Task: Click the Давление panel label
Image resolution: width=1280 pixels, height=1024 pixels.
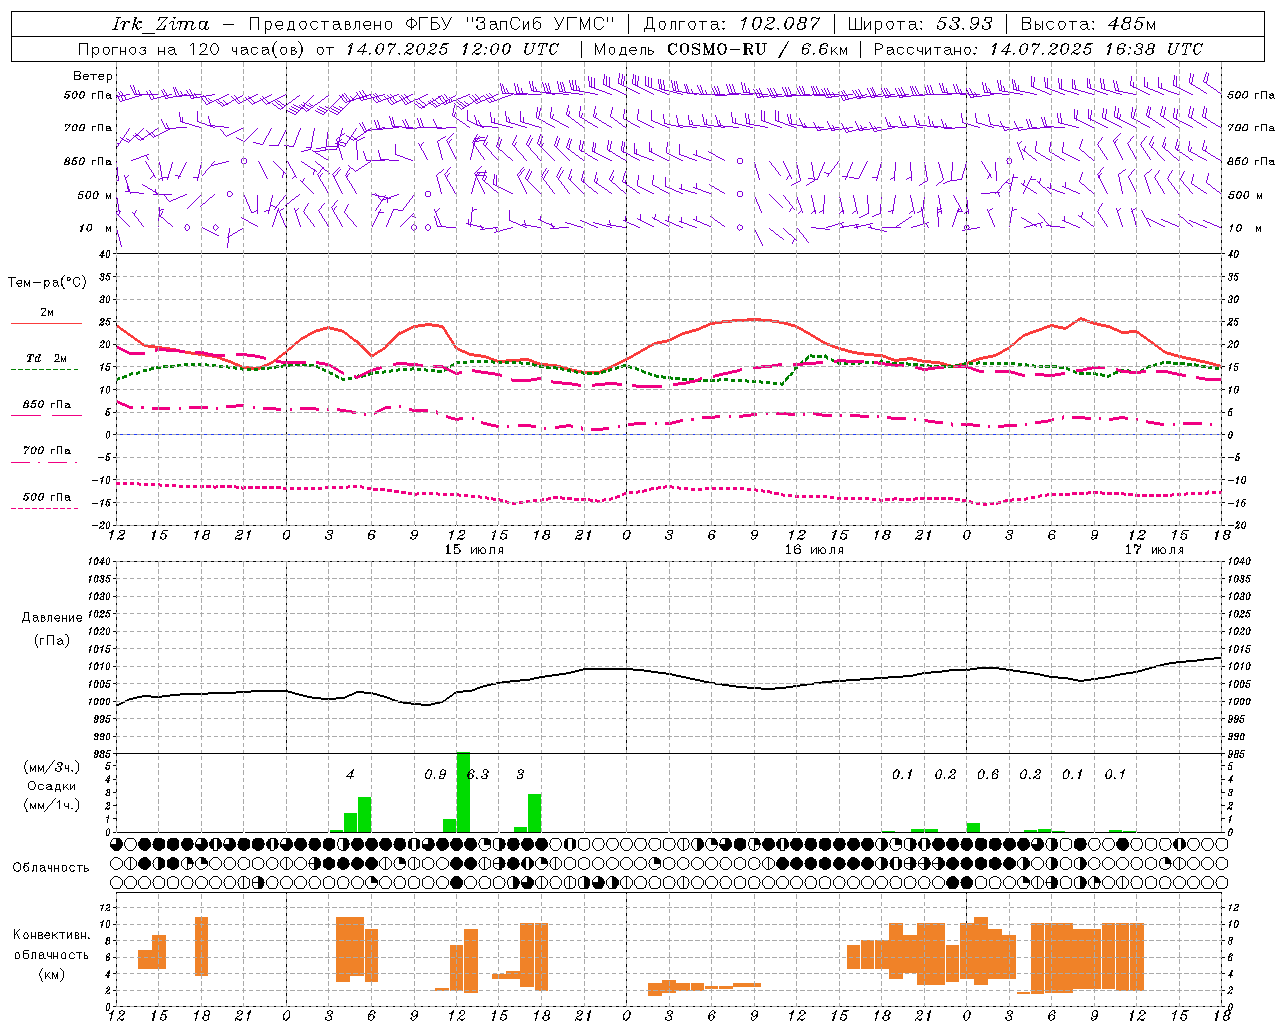Action: [x=52, y=618]
